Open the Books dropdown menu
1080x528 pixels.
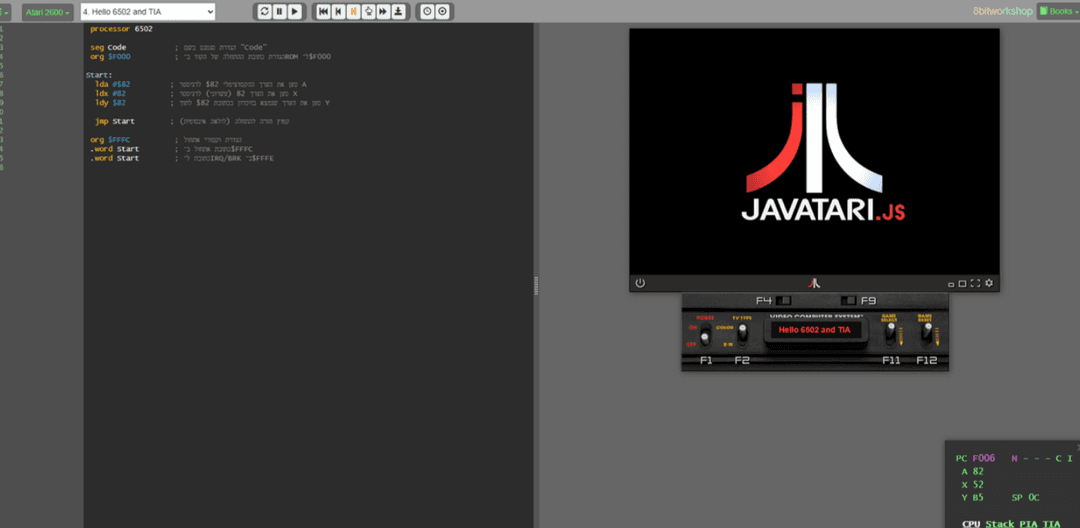tap(1058, 11)
